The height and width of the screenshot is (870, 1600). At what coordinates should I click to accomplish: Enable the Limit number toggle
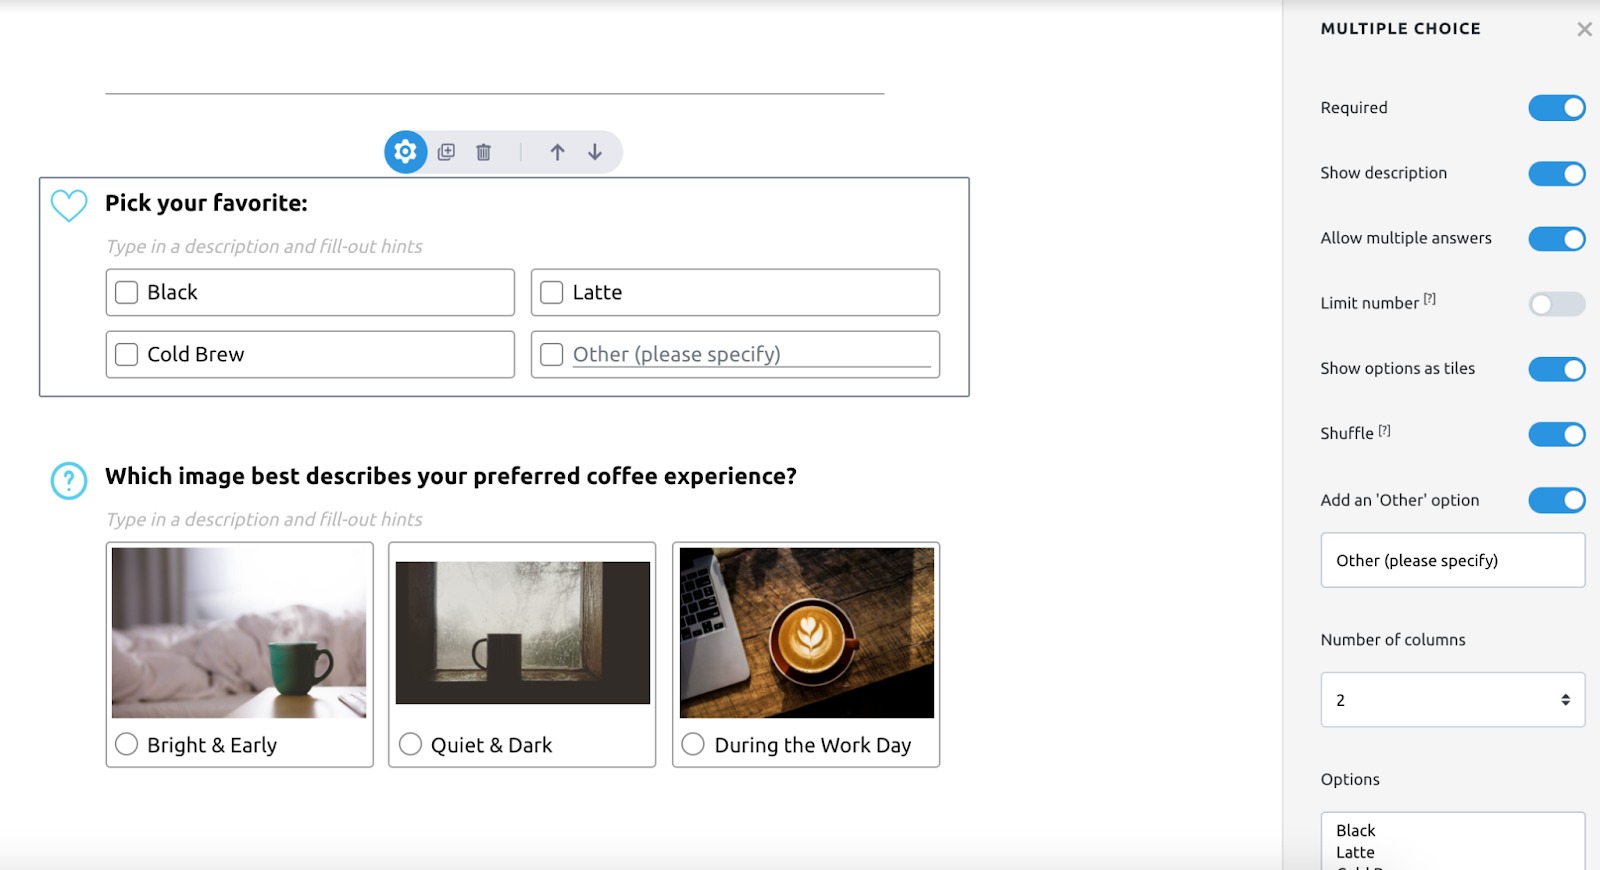[x=1556, y=304]
